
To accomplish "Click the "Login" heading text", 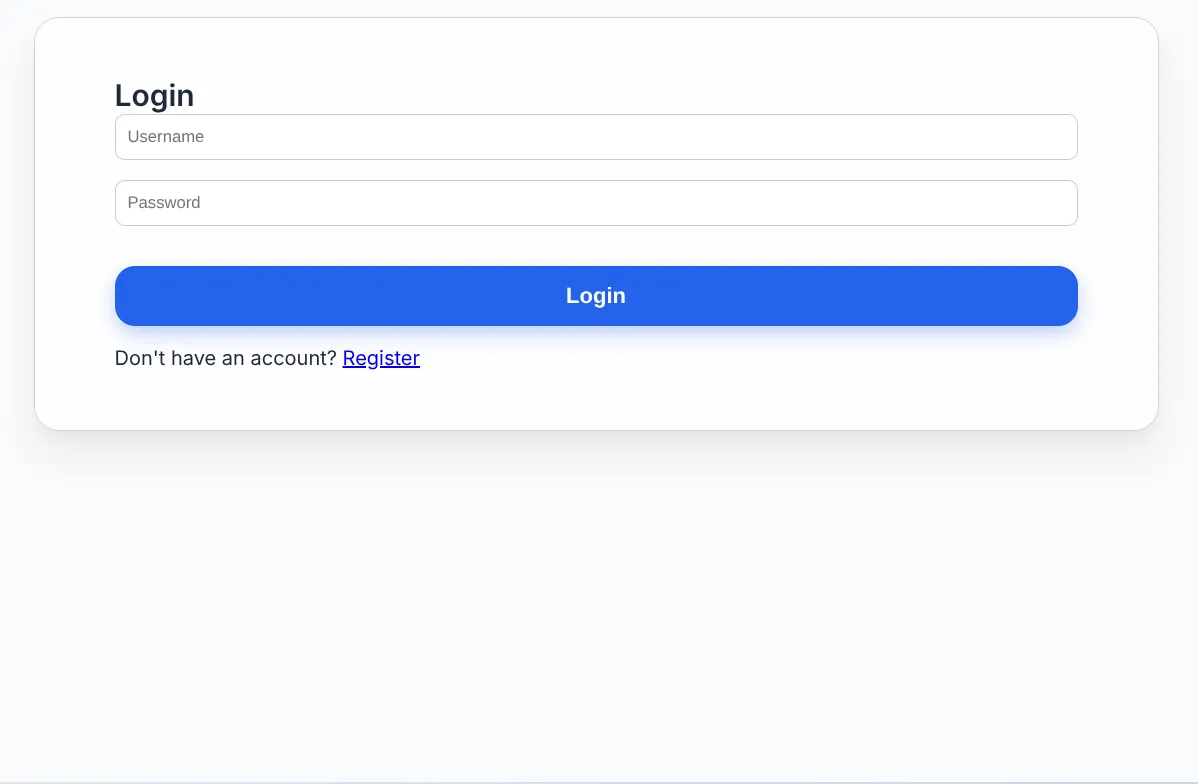I will (x=154, y=96).
